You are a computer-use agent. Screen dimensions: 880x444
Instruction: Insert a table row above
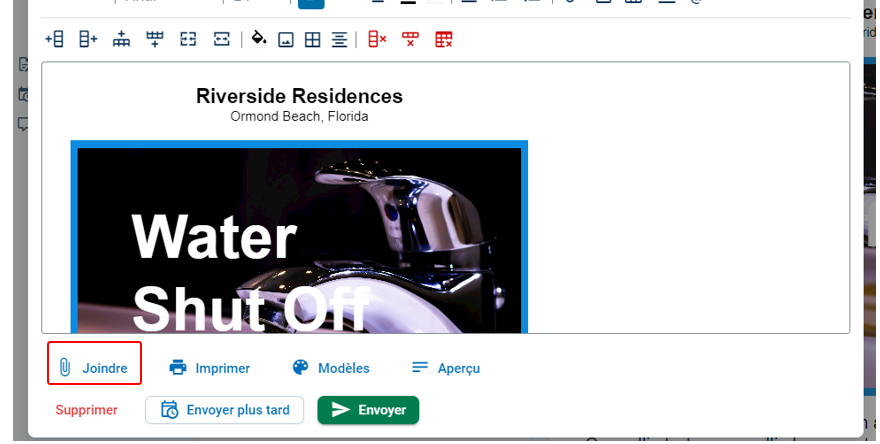(x=121, y=39)
